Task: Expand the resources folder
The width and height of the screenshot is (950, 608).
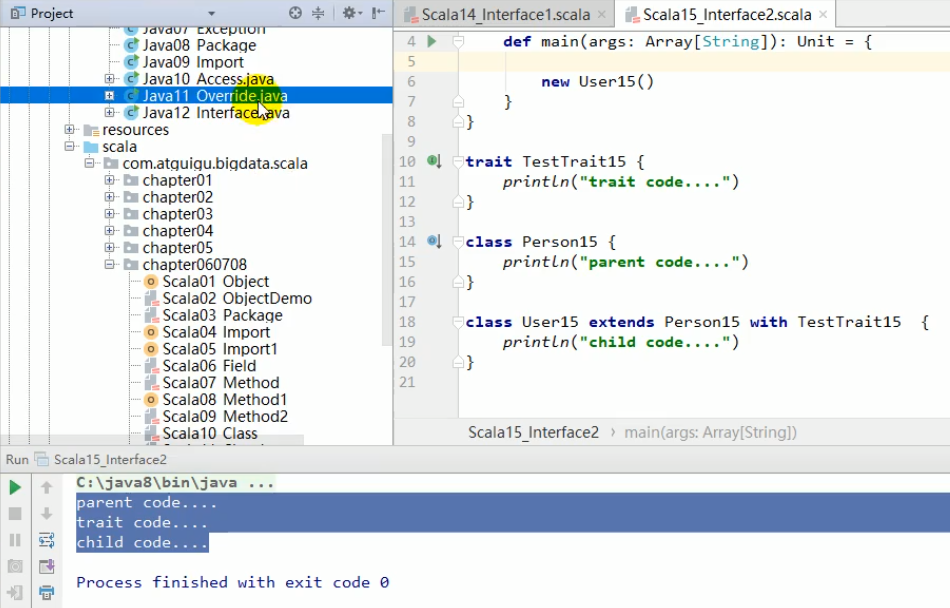Action: (x=69, y=130)
